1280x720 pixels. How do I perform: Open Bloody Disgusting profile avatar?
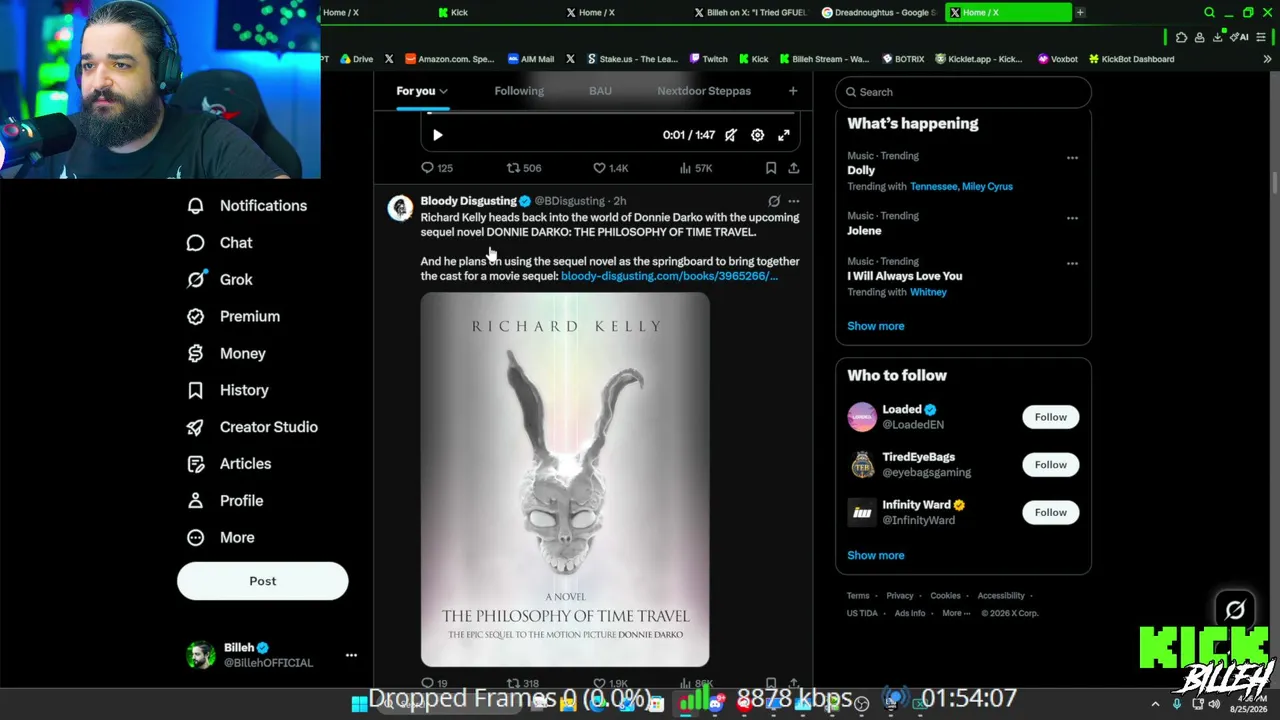tap(401, 208)
